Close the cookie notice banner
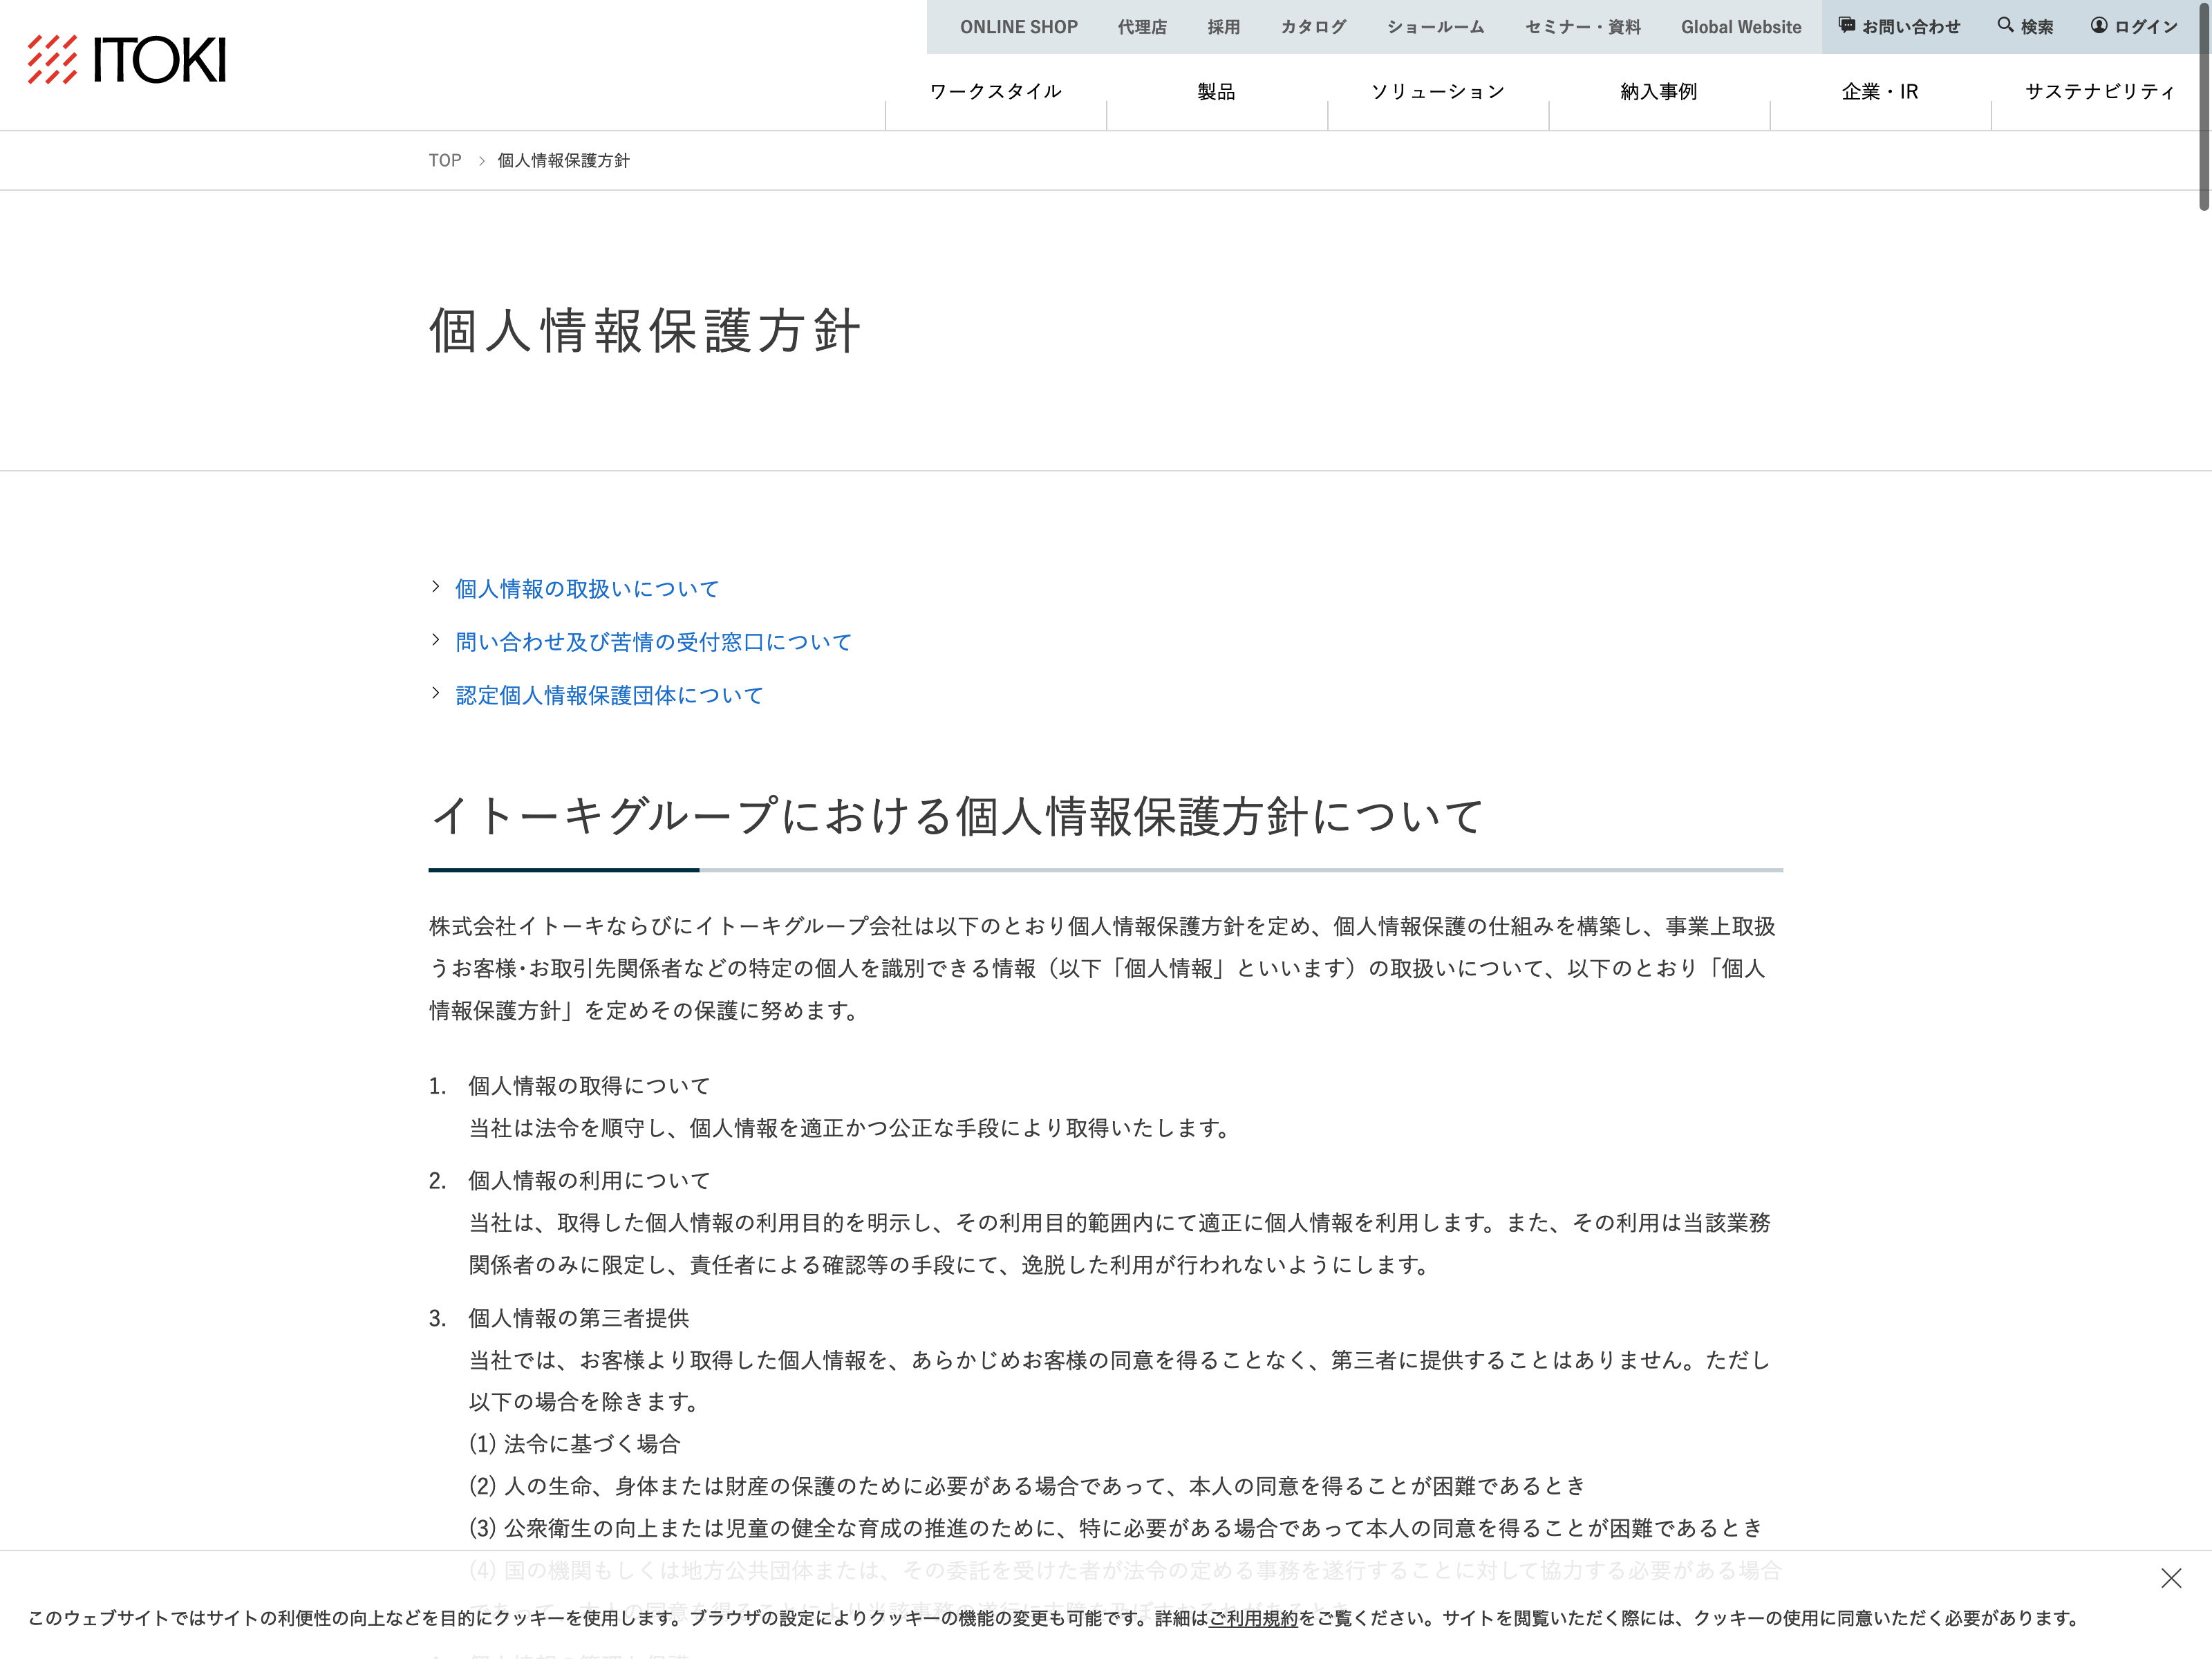The image size is (2212, 1659). [2171, 1578]
